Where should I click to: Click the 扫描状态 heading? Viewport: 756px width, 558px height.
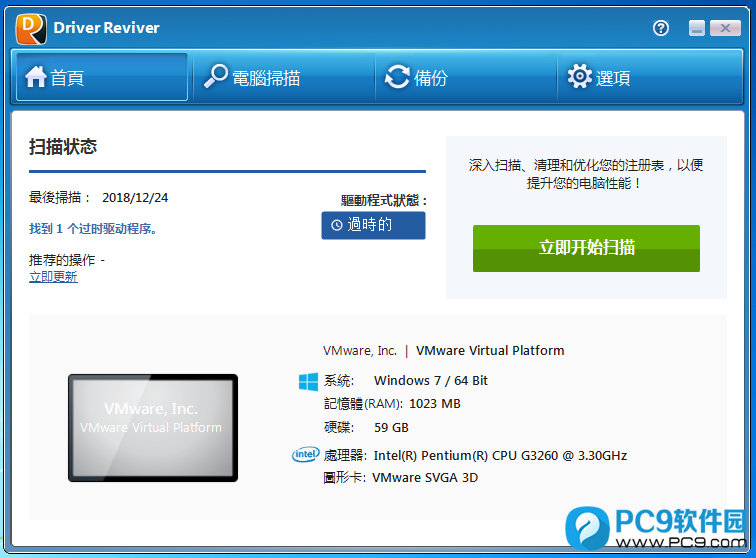(63, 147)
